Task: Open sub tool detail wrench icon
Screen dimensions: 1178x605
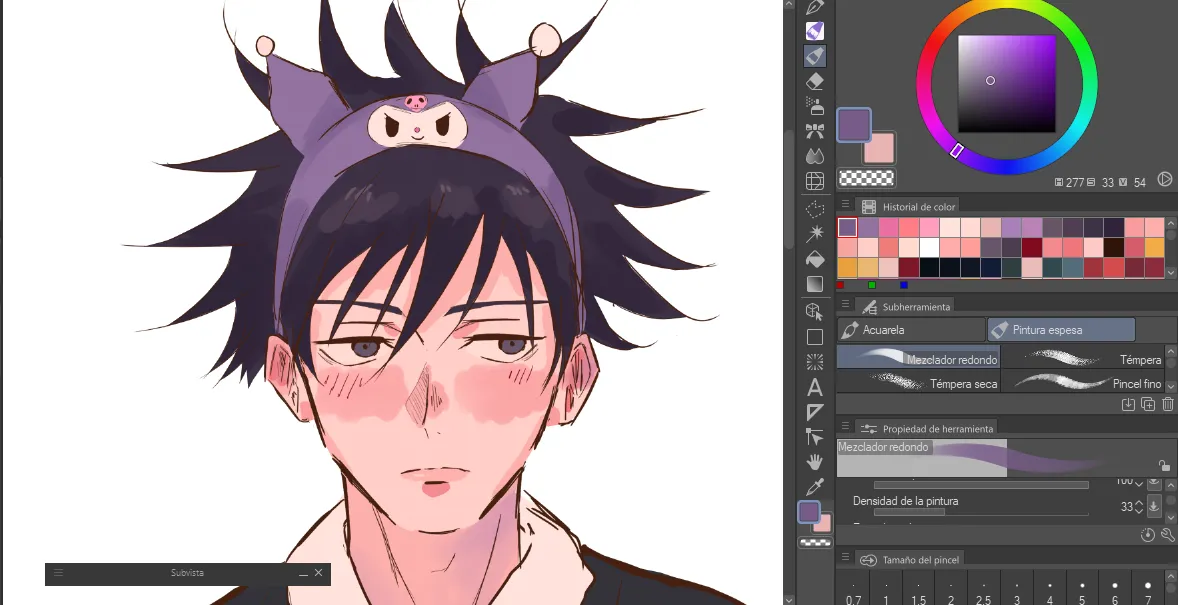Action: pyautogui.click(x=1167, y=534)
